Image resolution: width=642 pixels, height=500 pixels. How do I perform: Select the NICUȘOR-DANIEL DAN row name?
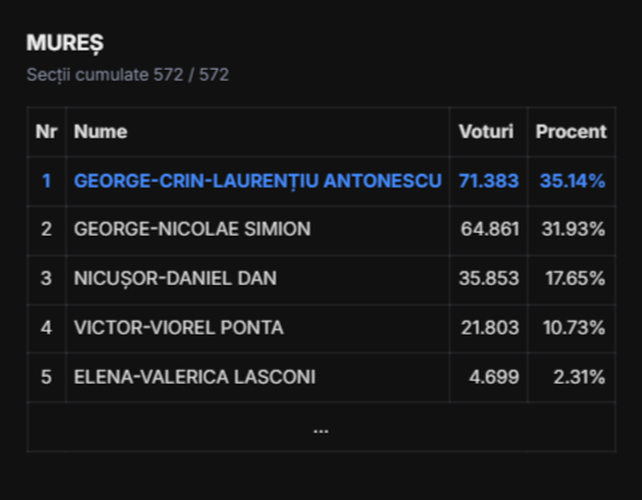click(175, 279)
